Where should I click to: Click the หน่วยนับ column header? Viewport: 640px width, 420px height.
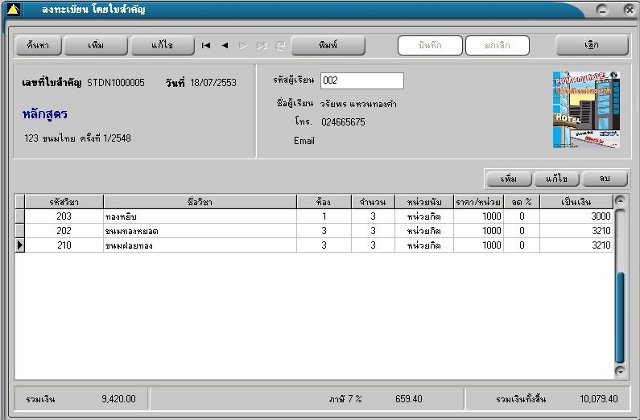424,202
